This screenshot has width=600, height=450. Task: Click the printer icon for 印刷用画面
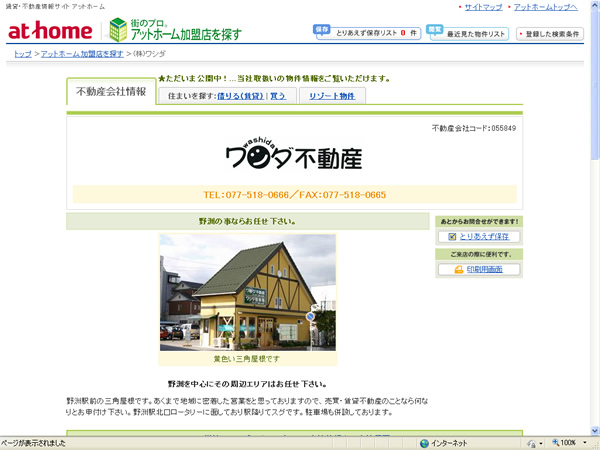click(x=458, y=269)
